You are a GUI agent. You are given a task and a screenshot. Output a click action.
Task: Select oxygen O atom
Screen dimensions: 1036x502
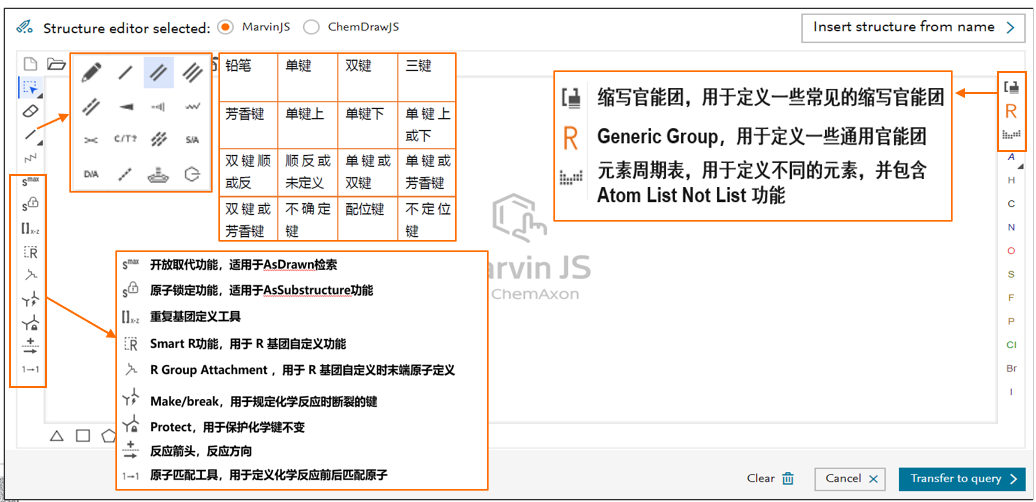point(1012,251)
